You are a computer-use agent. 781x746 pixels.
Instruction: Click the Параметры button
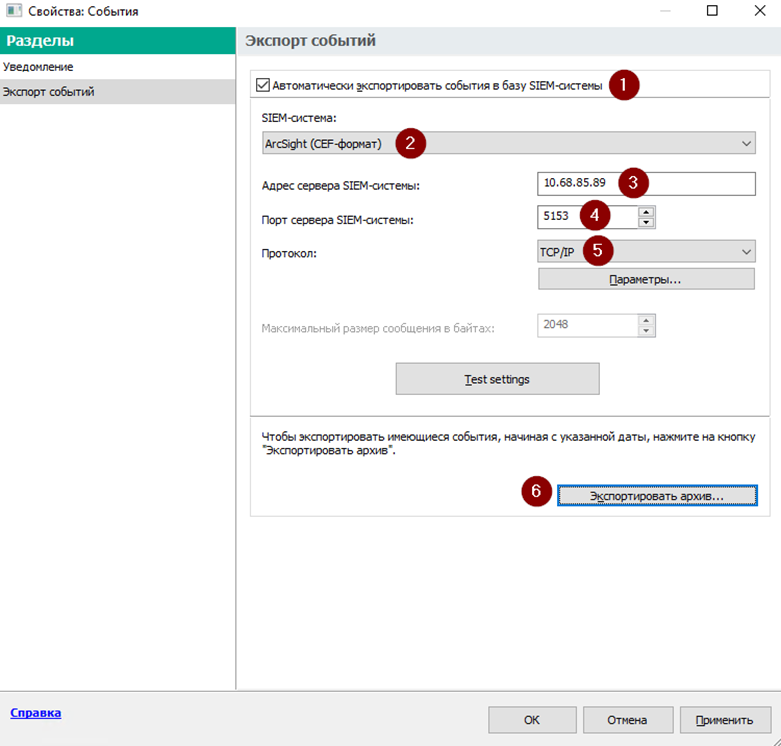(646, 279)
